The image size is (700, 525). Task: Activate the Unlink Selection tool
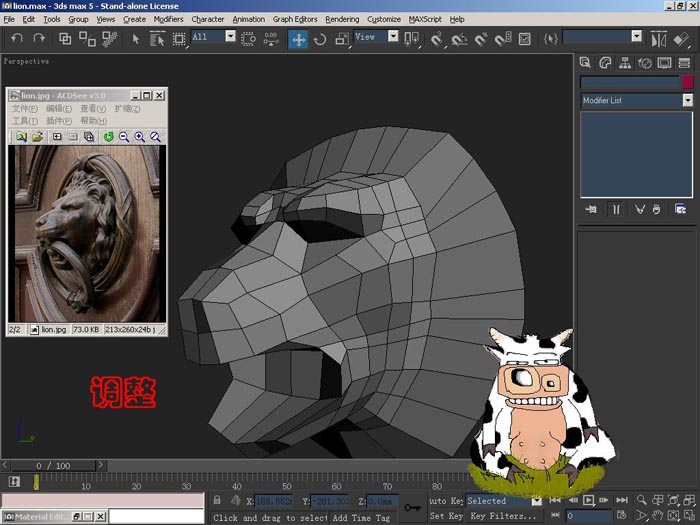(87, 39)
